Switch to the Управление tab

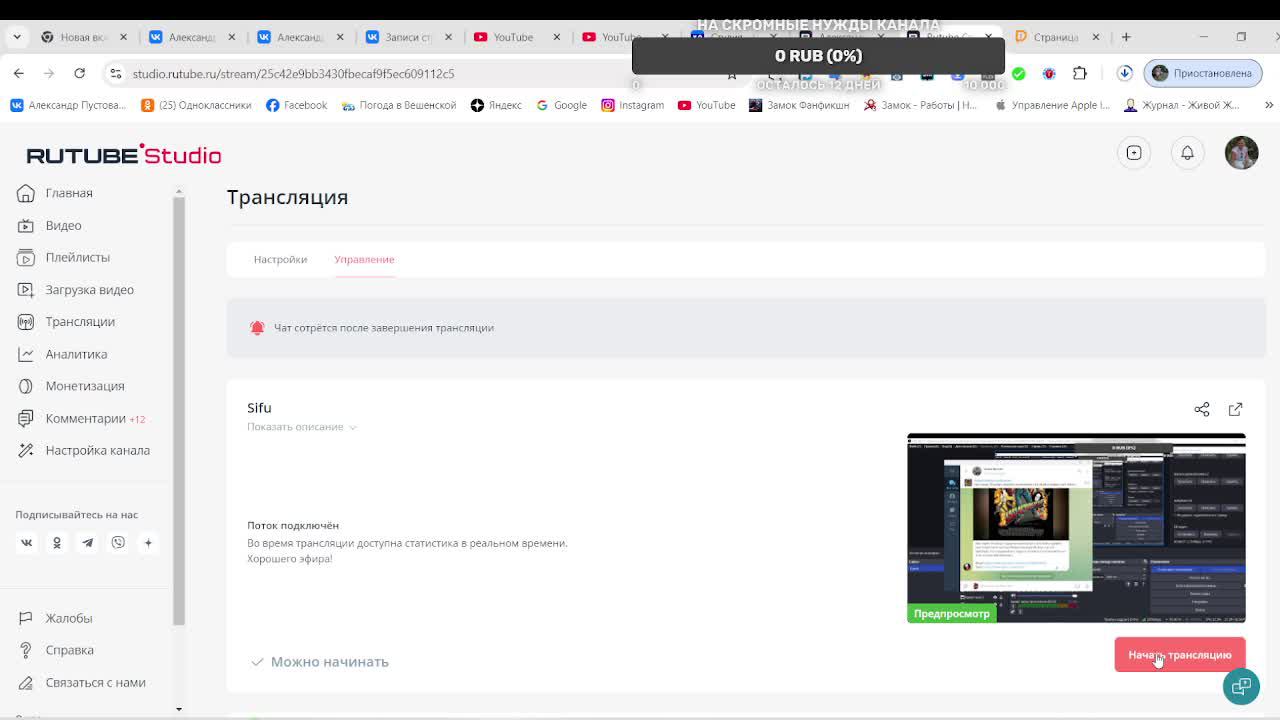364,259
